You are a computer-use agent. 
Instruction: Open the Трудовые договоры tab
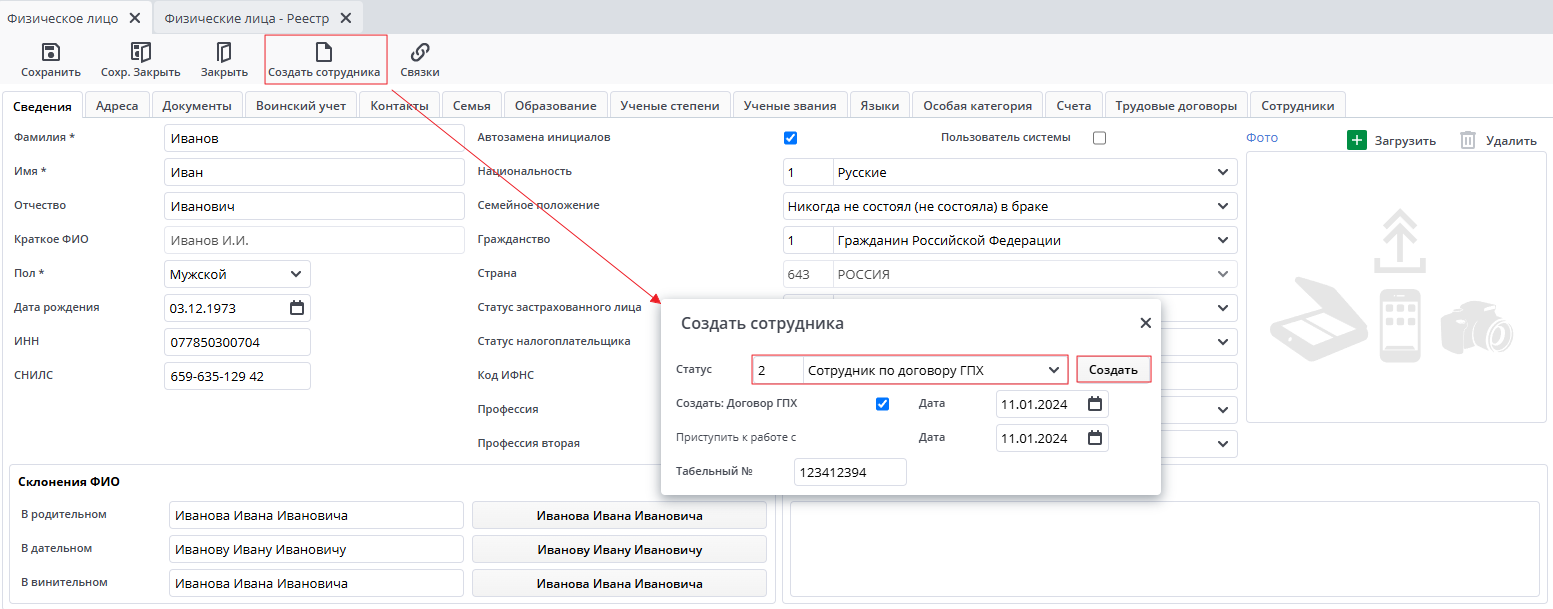pos(1176,105)
